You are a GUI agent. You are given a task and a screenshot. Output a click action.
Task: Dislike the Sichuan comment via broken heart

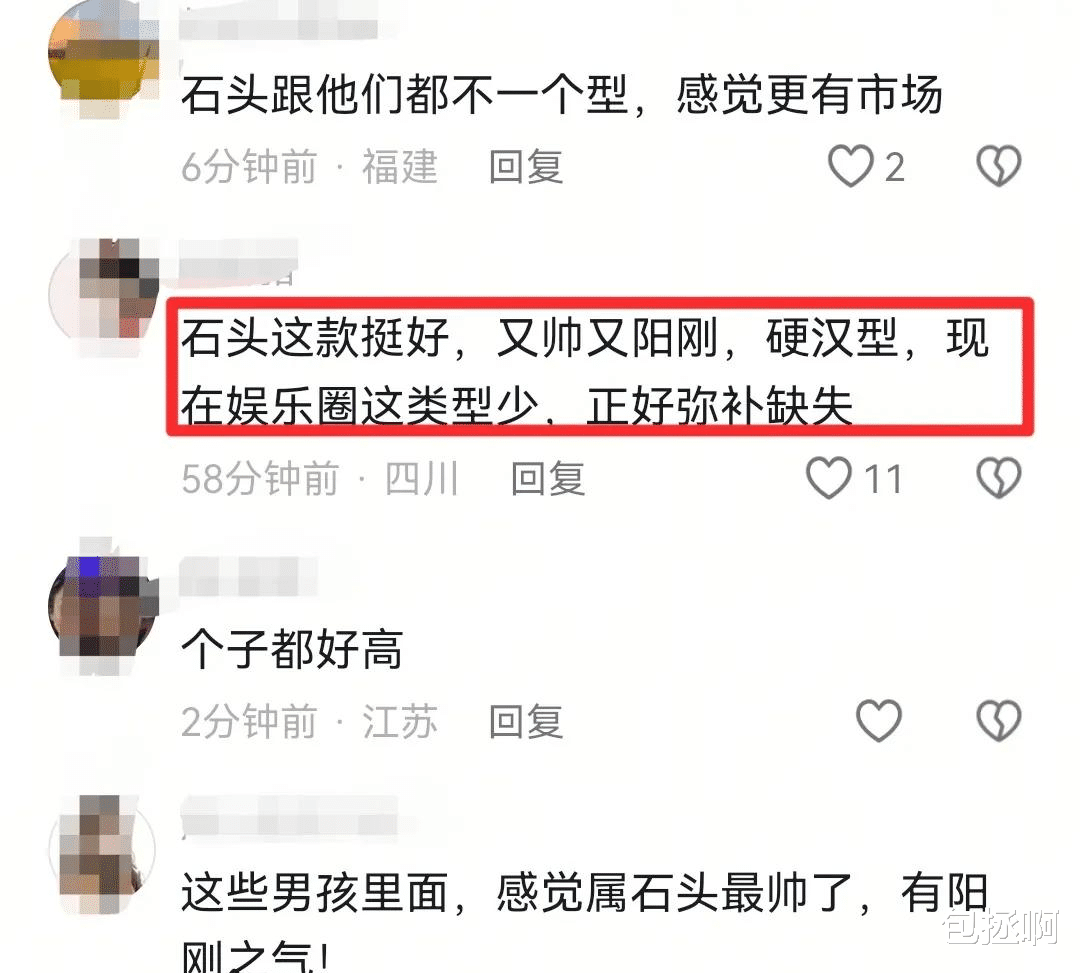coord(999,478)
